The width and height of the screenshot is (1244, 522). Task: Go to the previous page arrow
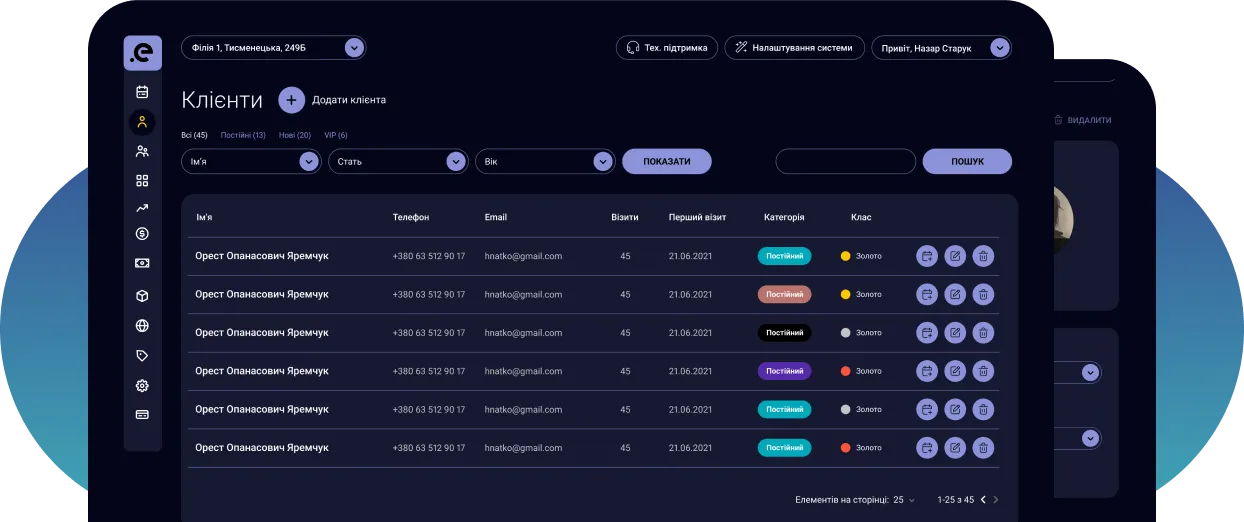[x=983, y=499]
